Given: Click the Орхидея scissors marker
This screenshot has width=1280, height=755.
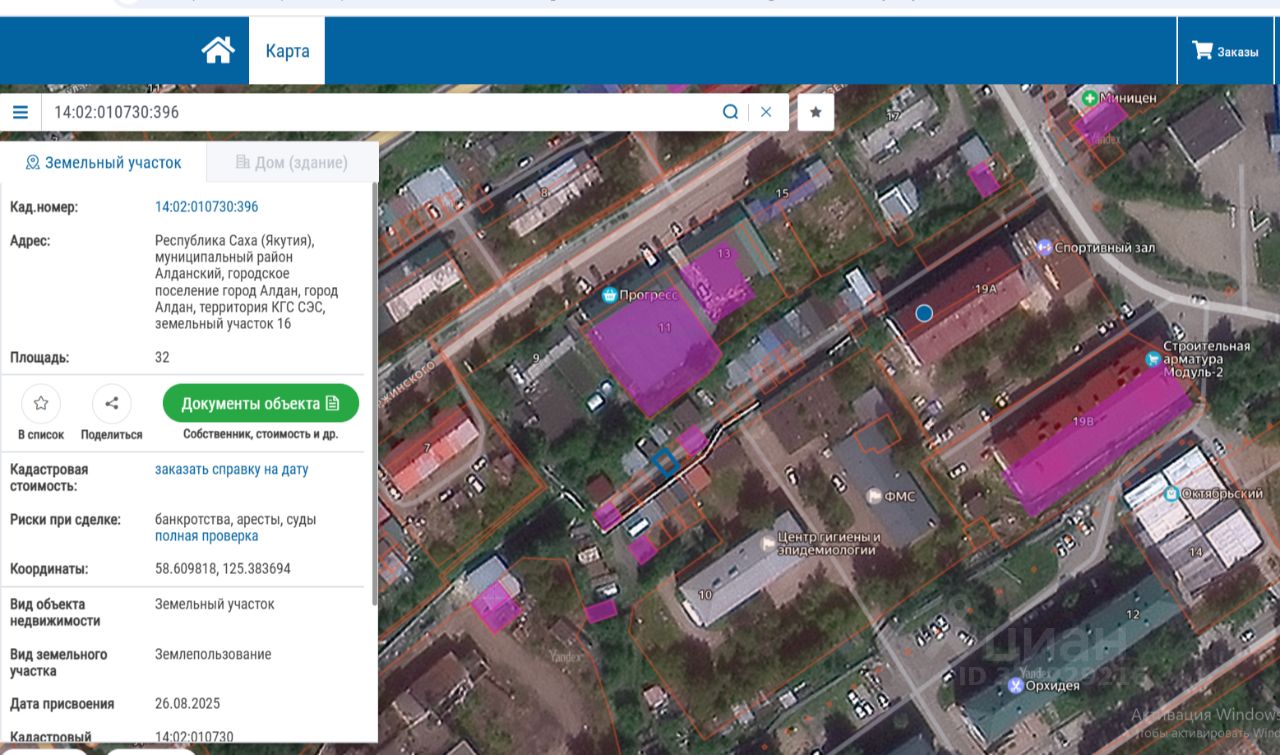Looking at the screenshot, I should point(1014,685).
